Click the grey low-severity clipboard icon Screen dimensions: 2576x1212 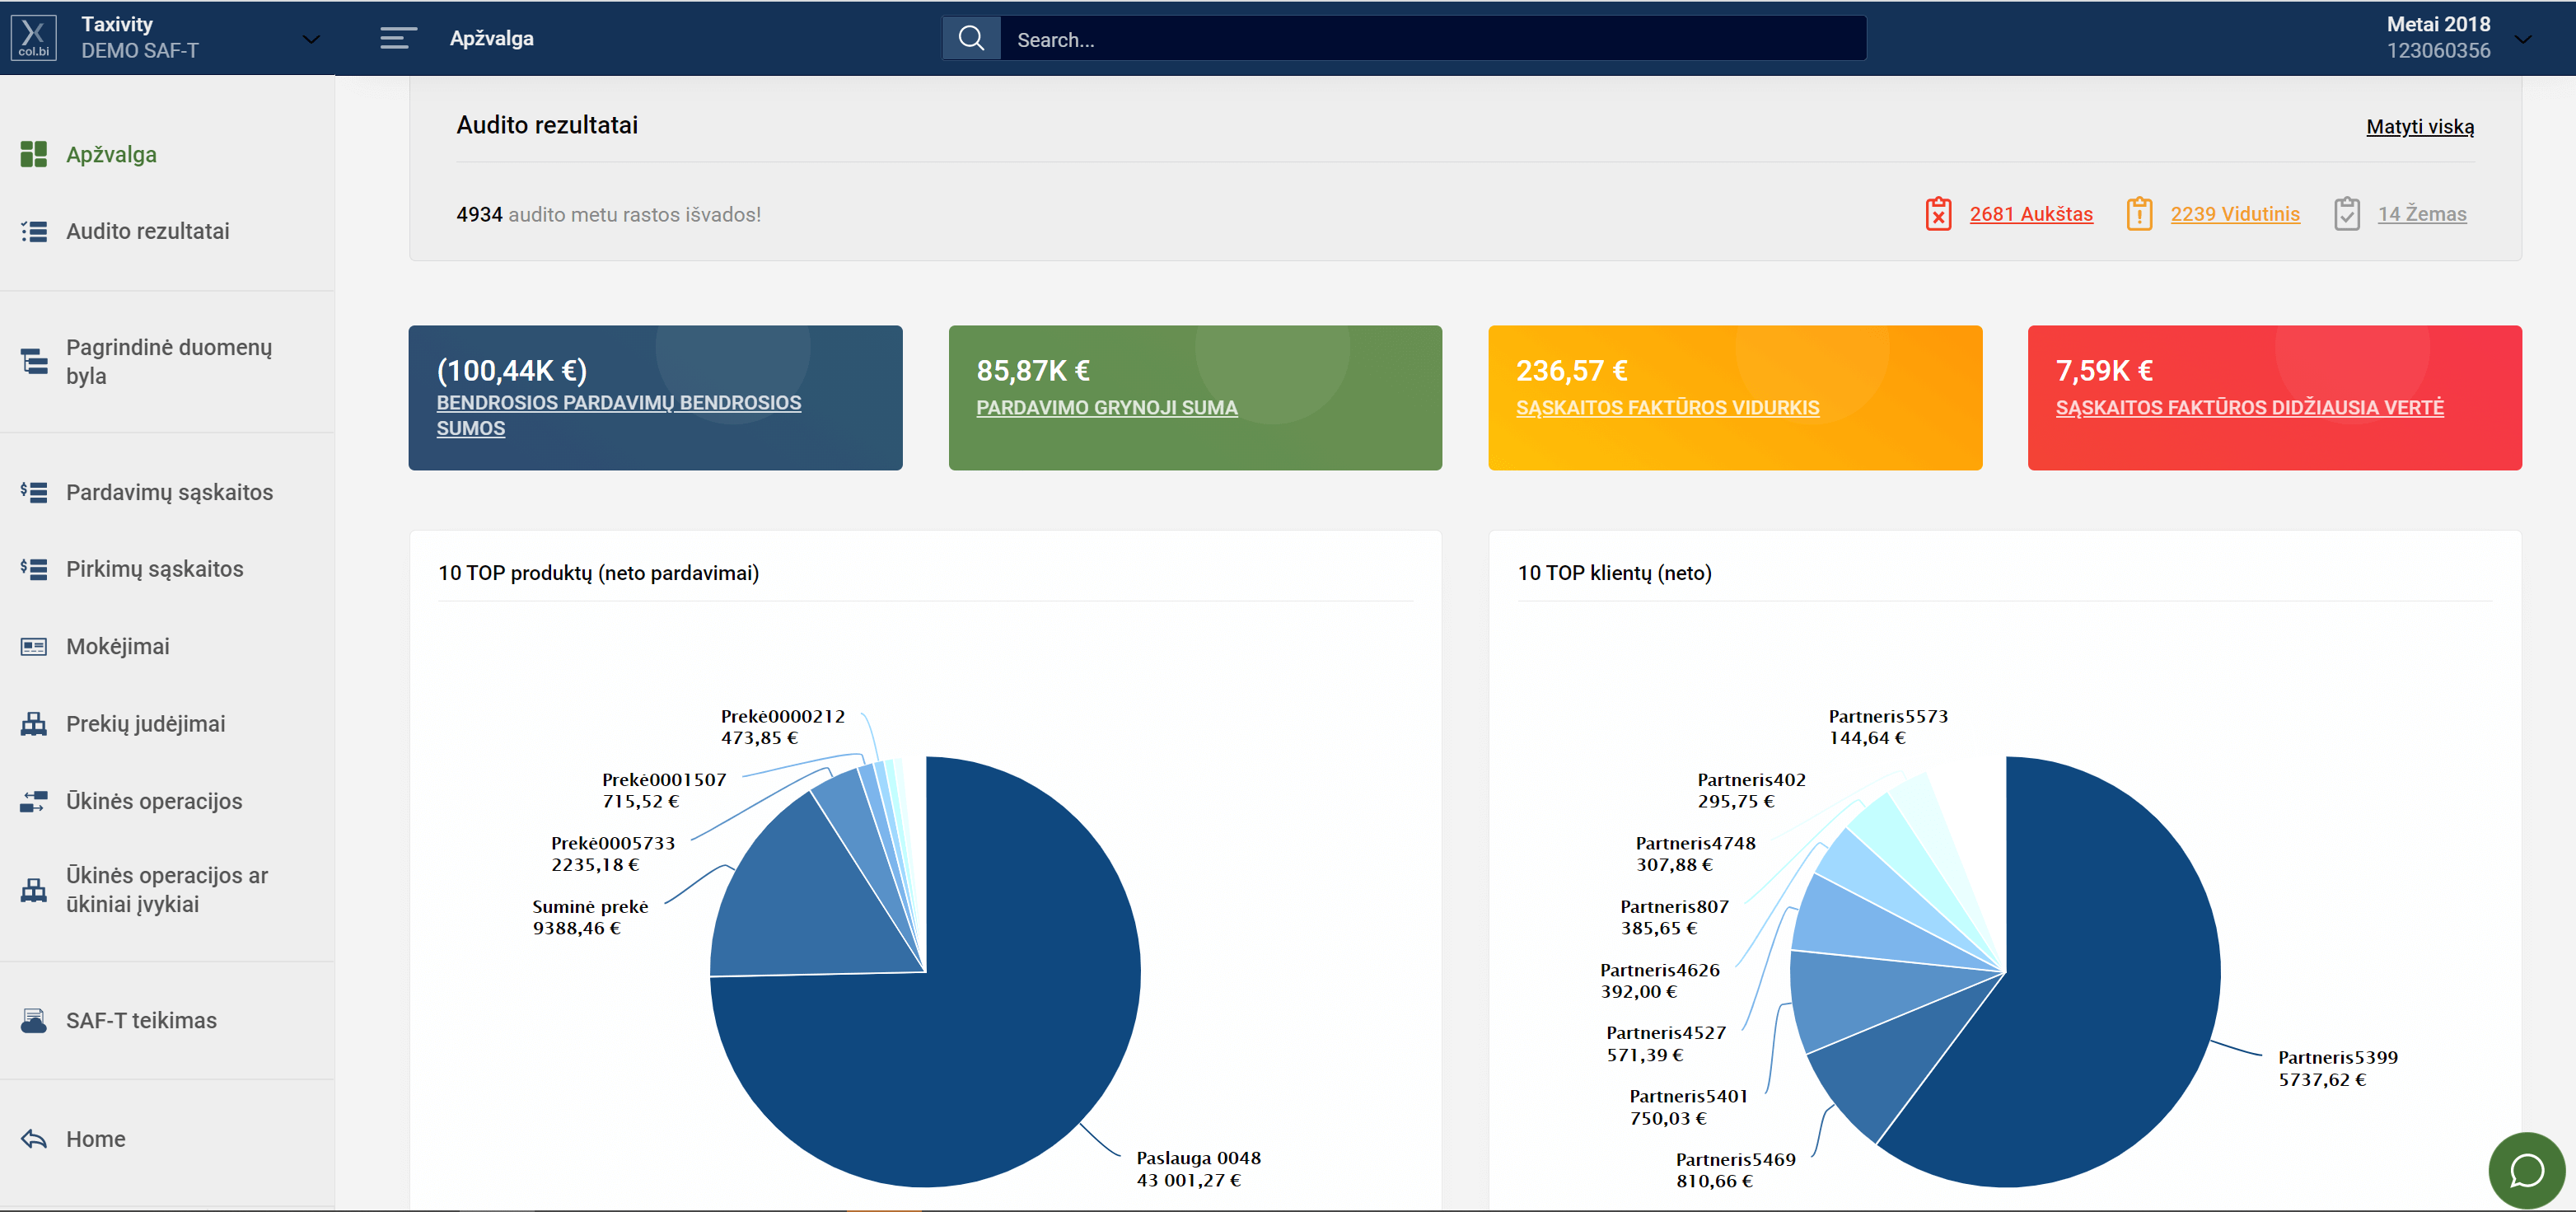[2346, 214]
